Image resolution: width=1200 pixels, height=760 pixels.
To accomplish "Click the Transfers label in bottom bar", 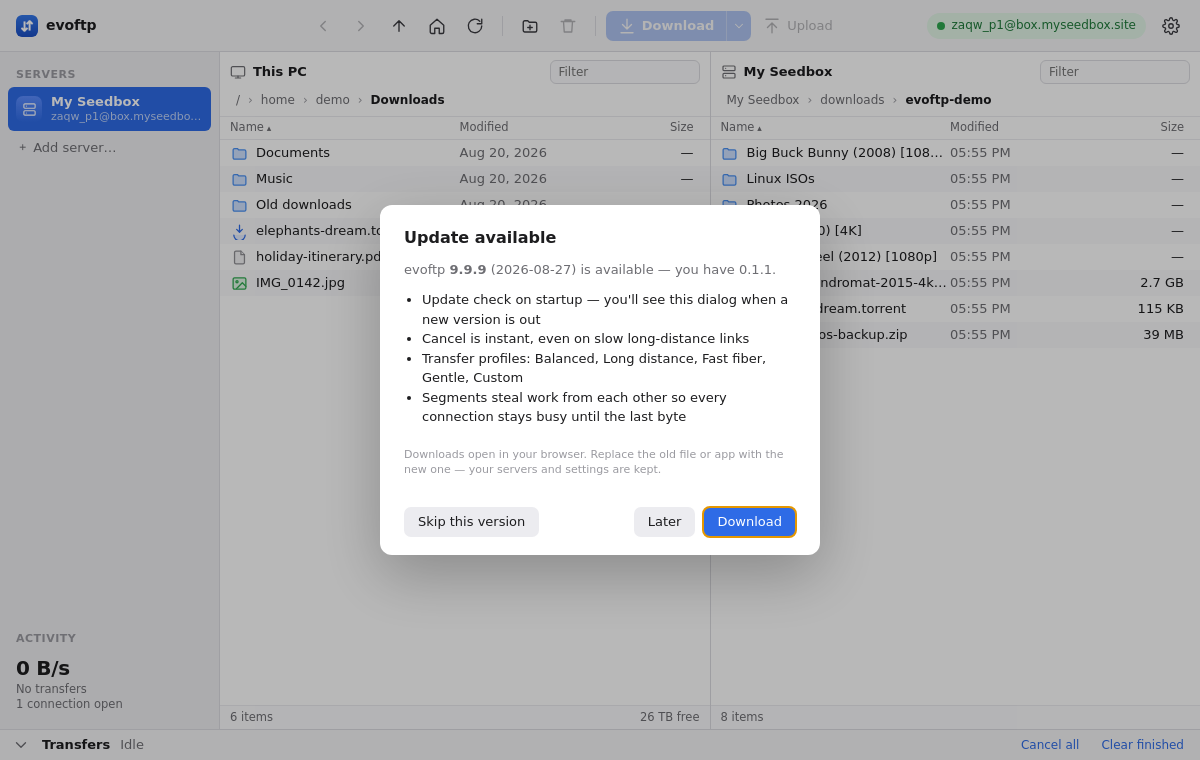I will pyautogui.click(x=76, y=745).
